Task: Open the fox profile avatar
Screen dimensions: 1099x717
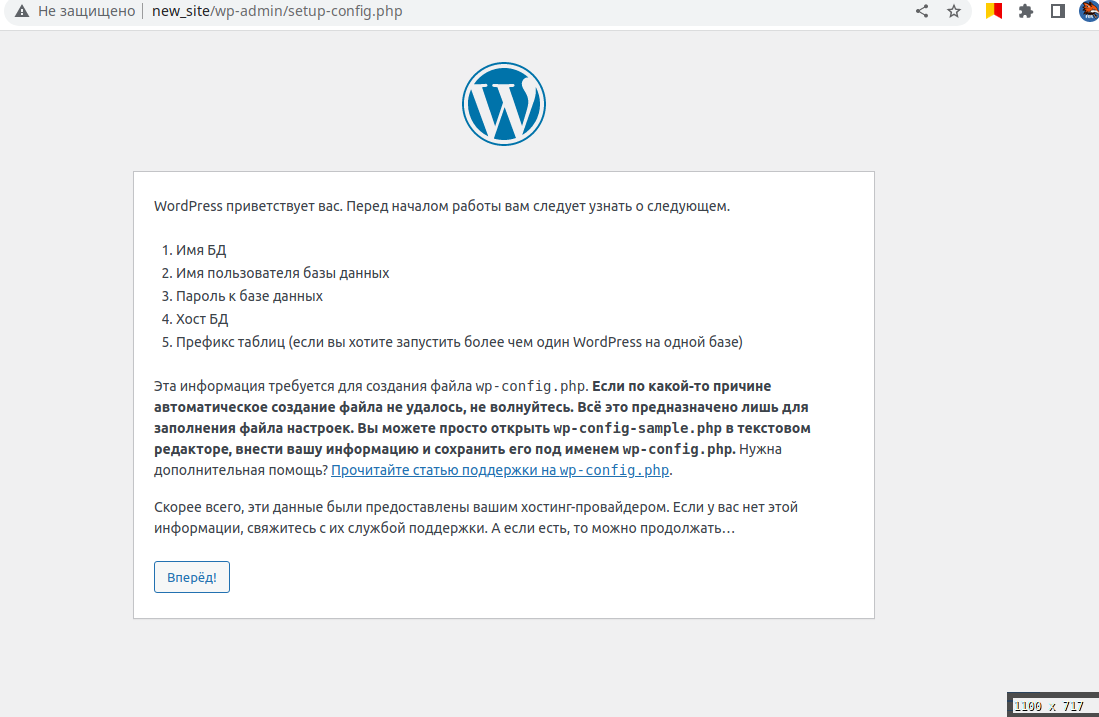Action: (x=1088, y=12)
